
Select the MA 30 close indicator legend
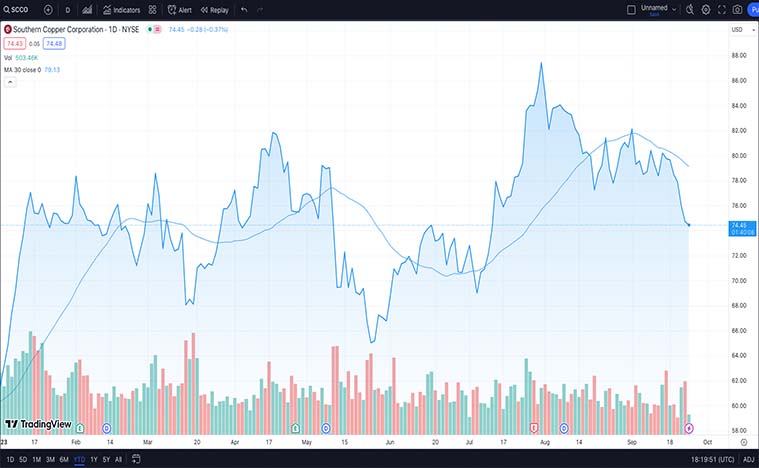(x=32, y=70)
